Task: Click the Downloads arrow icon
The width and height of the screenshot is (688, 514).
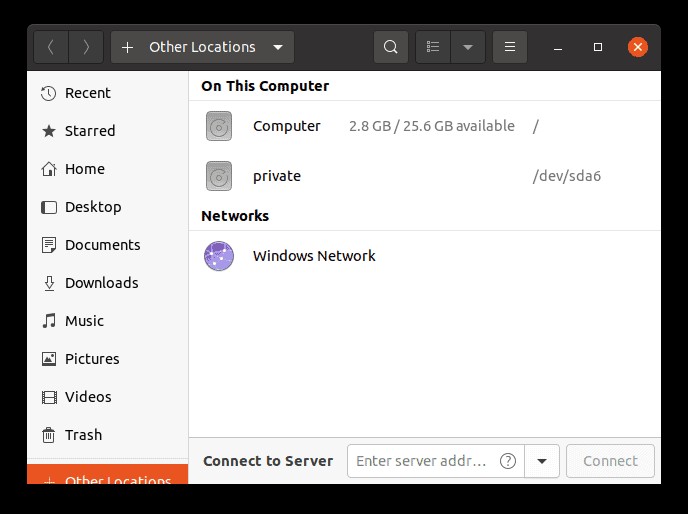Action: coord(49,283)
